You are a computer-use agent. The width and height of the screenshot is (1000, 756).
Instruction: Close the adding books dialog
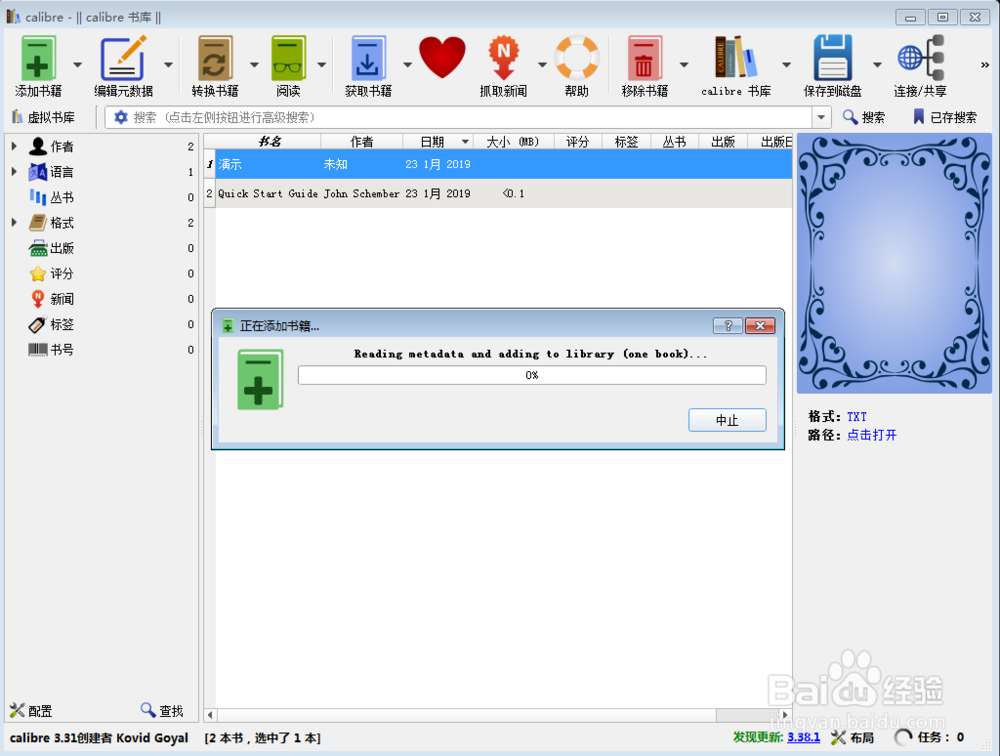click(760, 326)
